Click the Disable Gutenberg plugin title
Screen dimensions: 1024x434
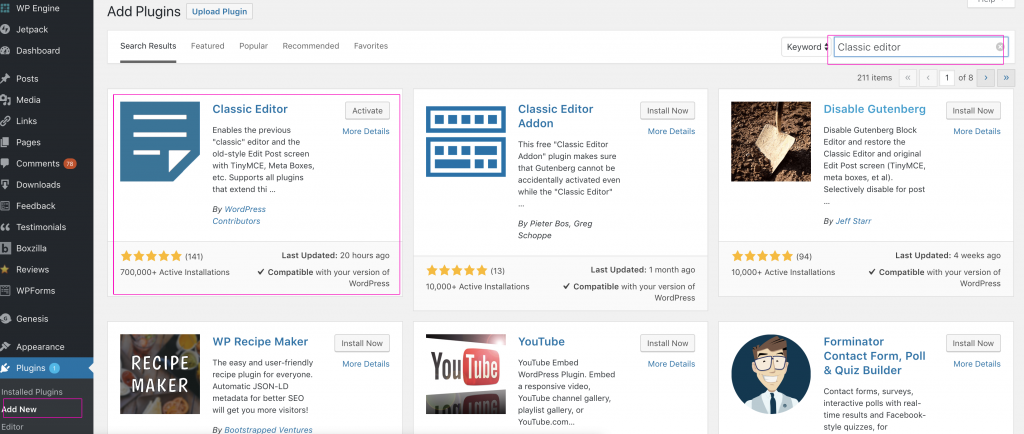point(874,109)
